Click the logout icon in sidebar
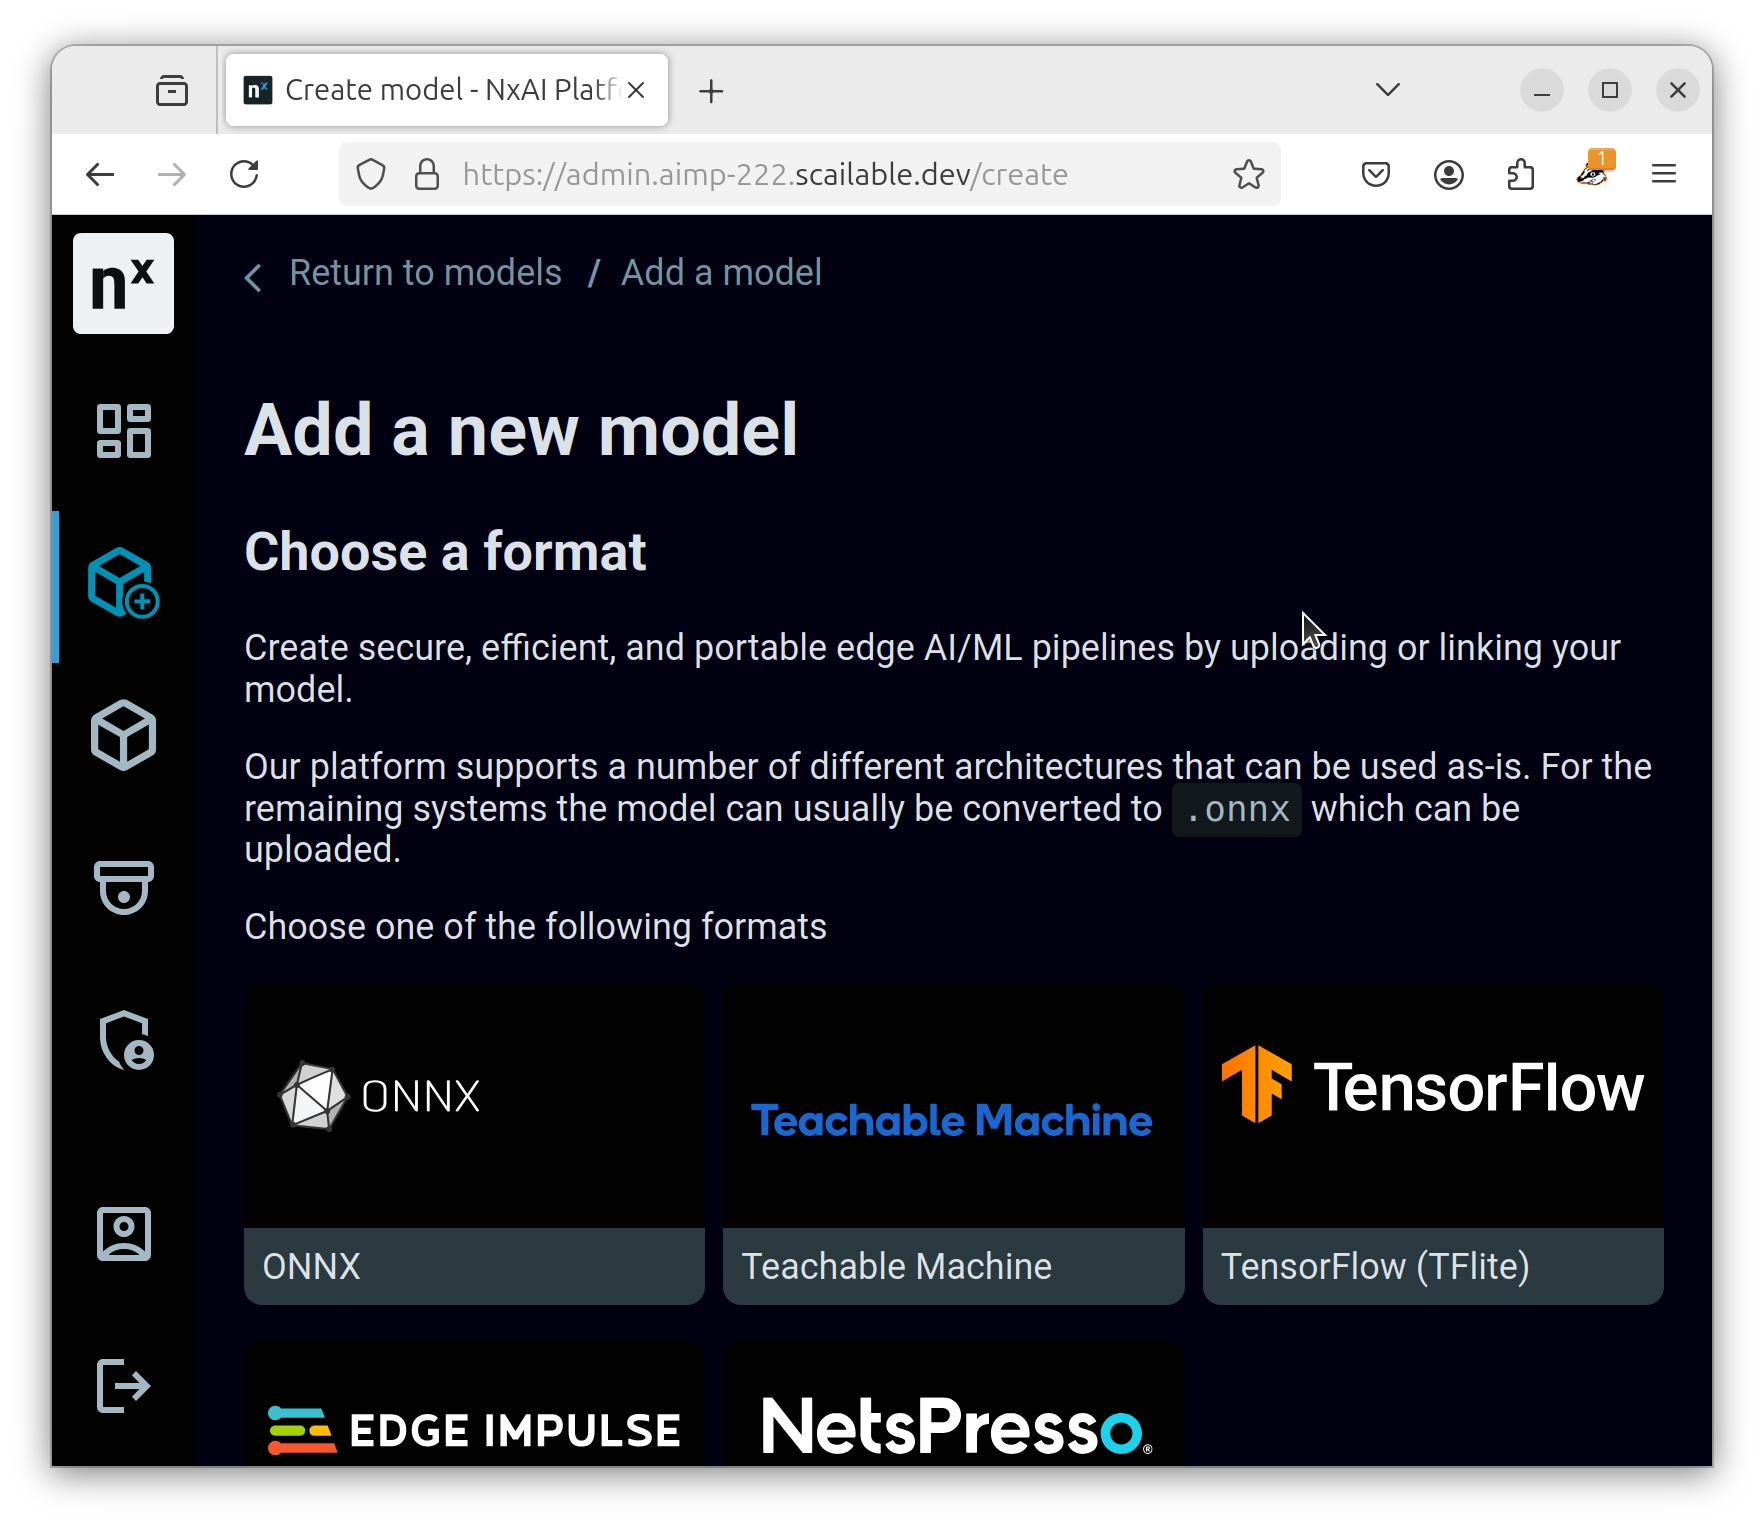The width and height of the screenshot is (1764, 1524). 123,1386
